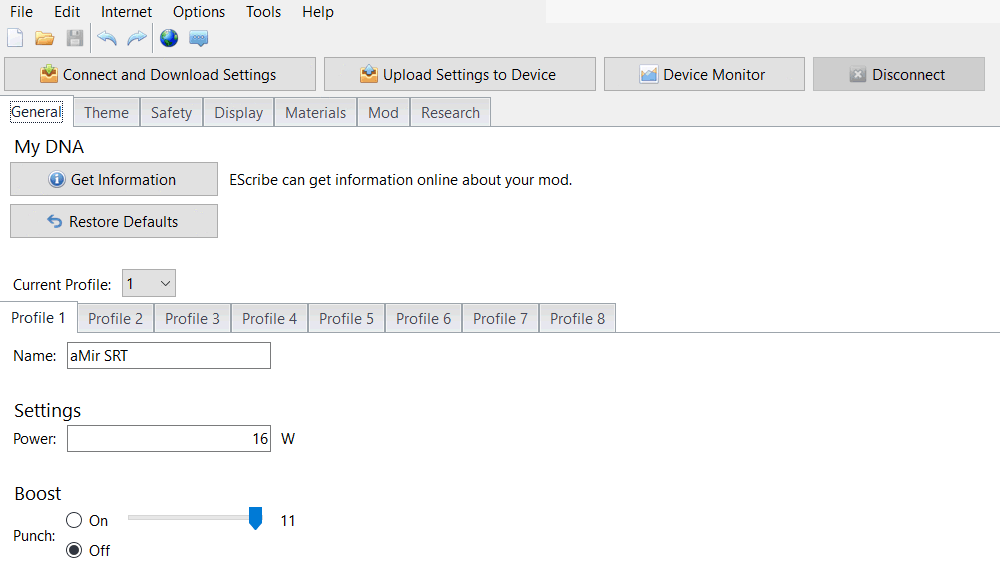Click the Power wattage input field
The image size is (1000, 572).
click(168, 439)
